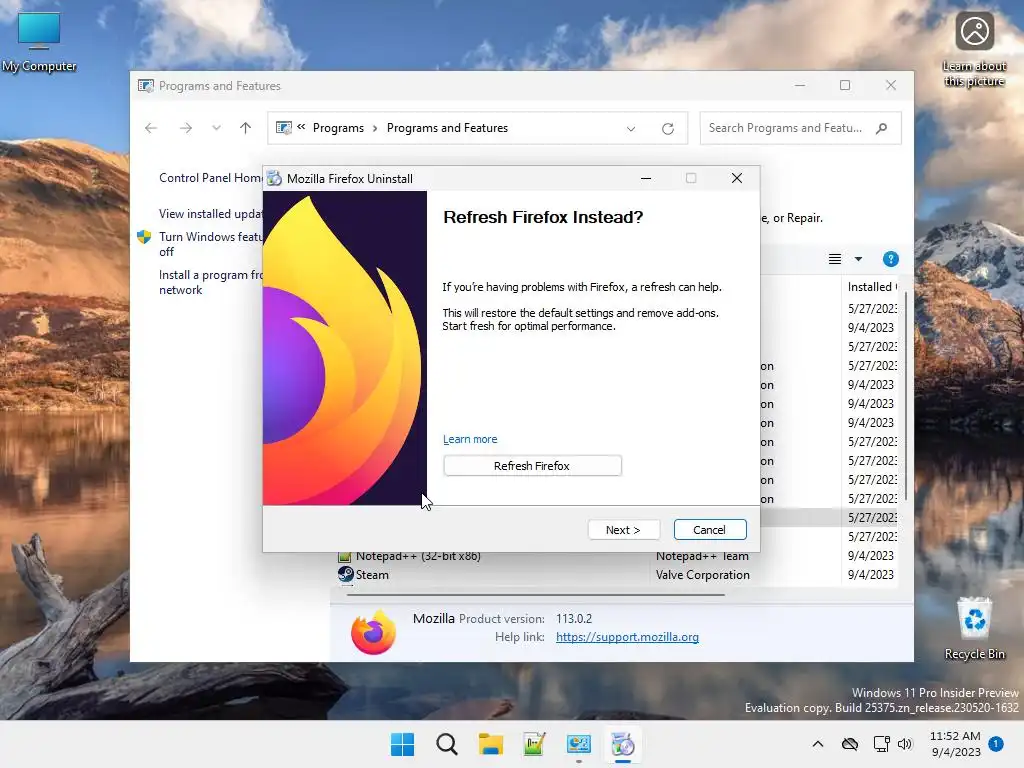
Task: Click the search magnifier icon in Control Panel
Action: 882,128
